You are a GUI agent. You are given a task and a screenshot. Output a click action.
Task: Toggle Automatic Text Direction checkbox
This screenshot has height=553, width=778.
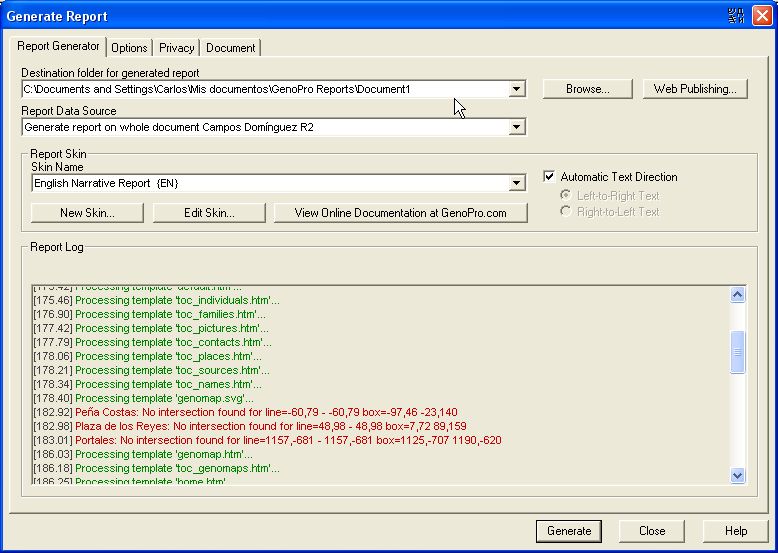(x=549, y=177)
